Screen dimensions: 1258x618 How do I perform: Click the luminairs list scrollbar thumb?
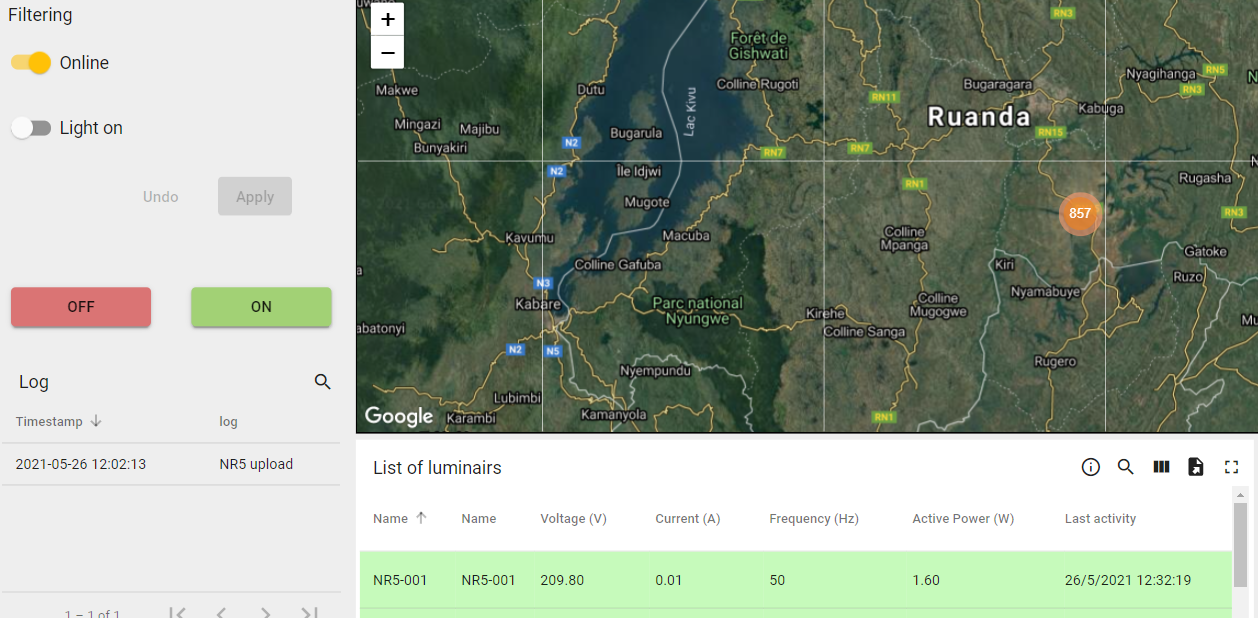(1240, 545)
